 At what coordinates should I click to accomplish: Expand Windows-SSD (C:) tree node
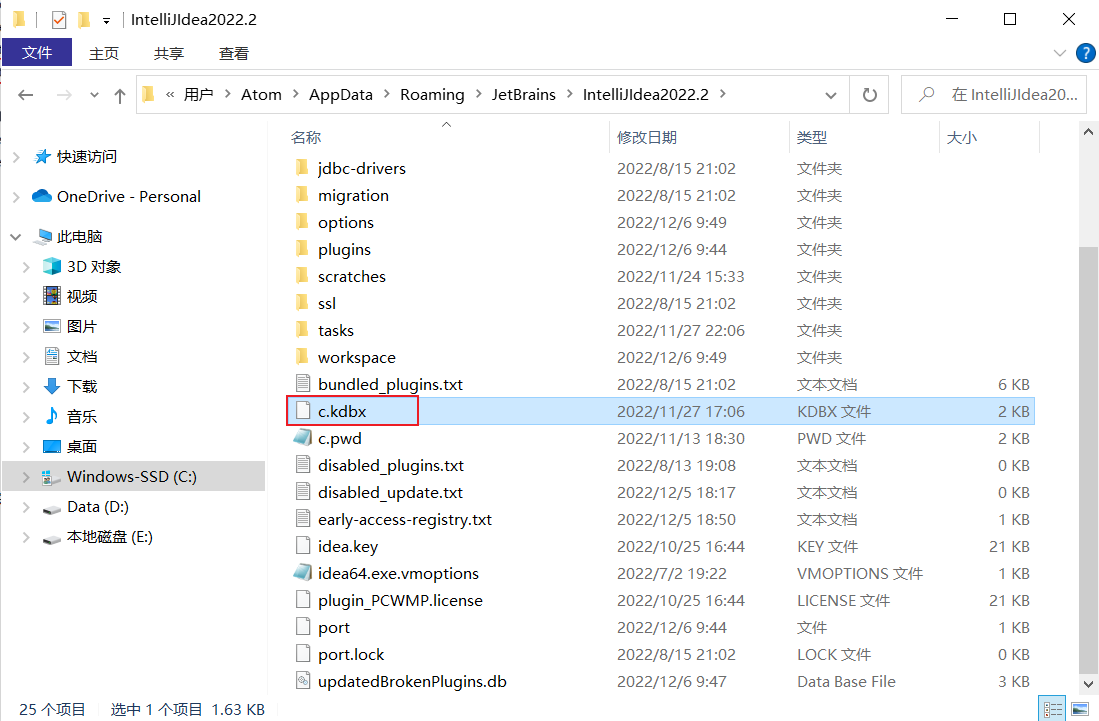[x=26, y=477]
